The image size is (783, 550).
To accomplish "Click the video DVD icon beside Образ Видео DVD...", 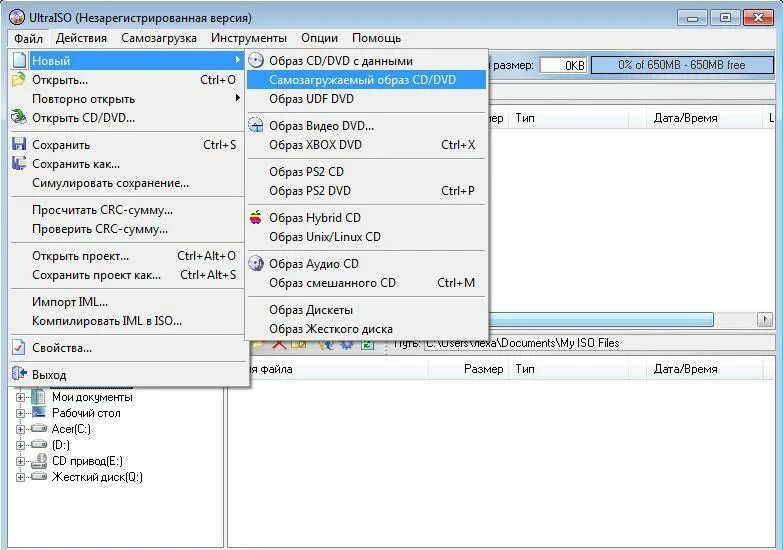I will [x=256, y=125].
